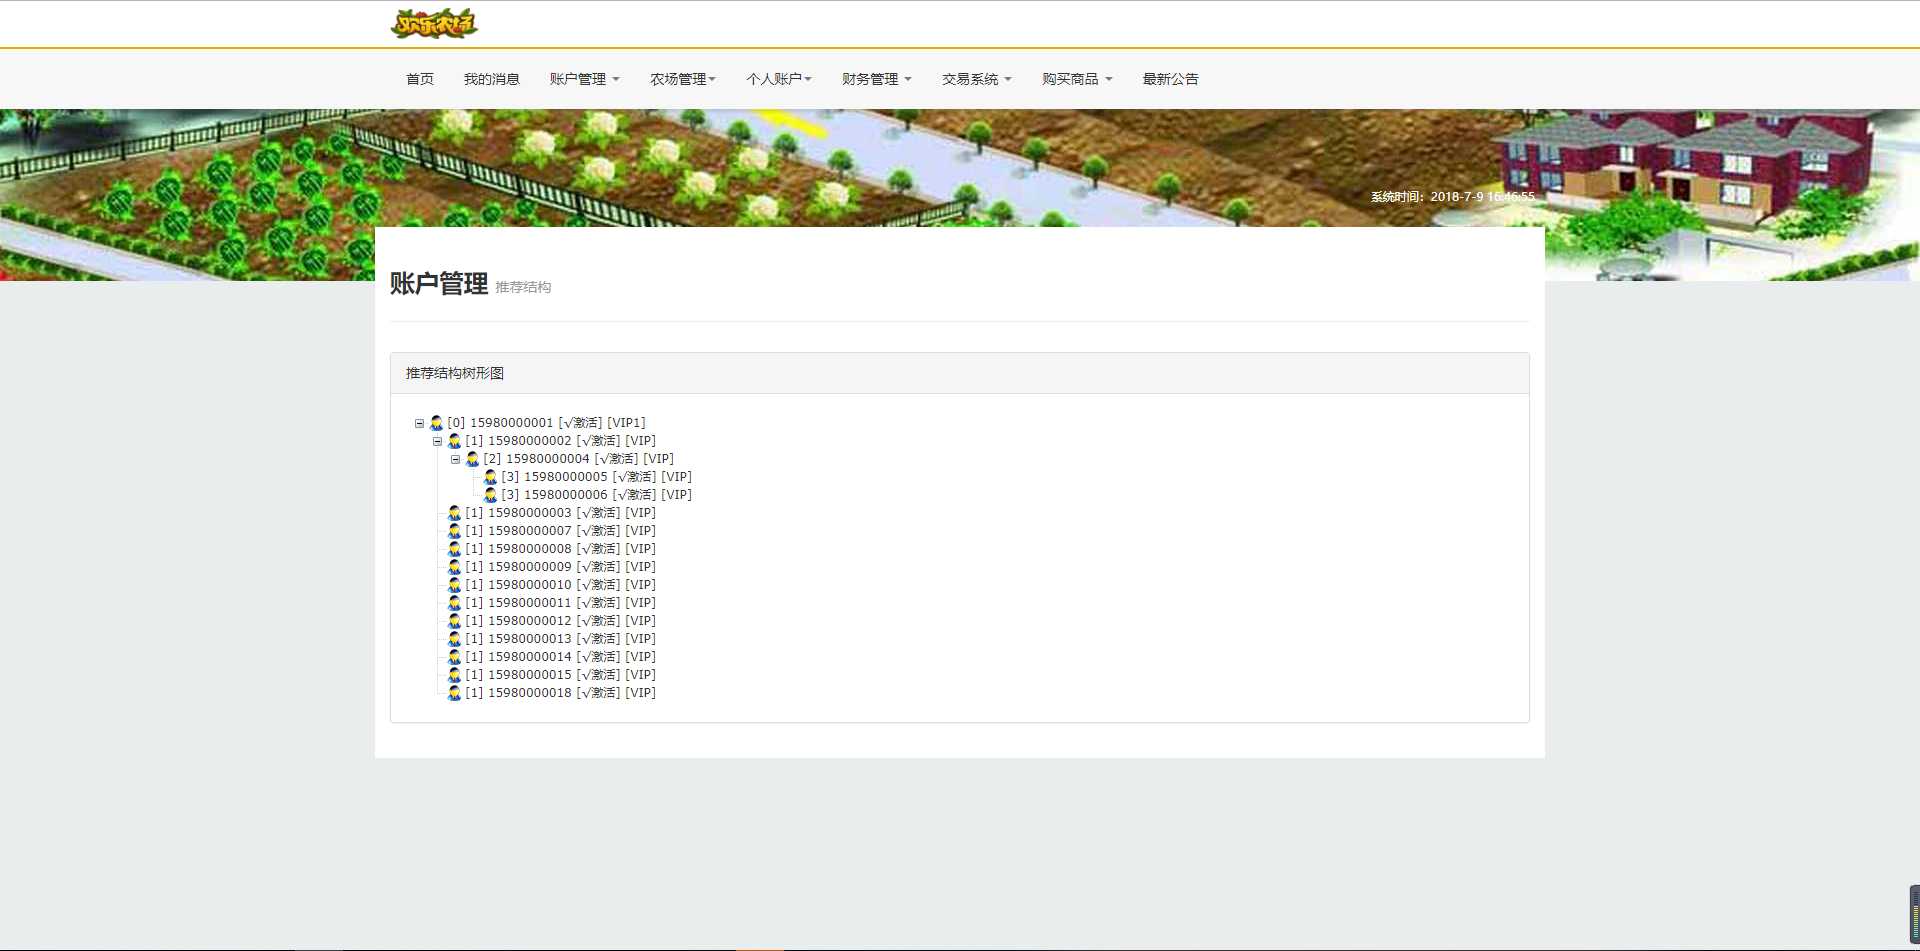Select tree row text [1] 15980000014
Screen dimensions: 1920x951
(x=560, y=657)
